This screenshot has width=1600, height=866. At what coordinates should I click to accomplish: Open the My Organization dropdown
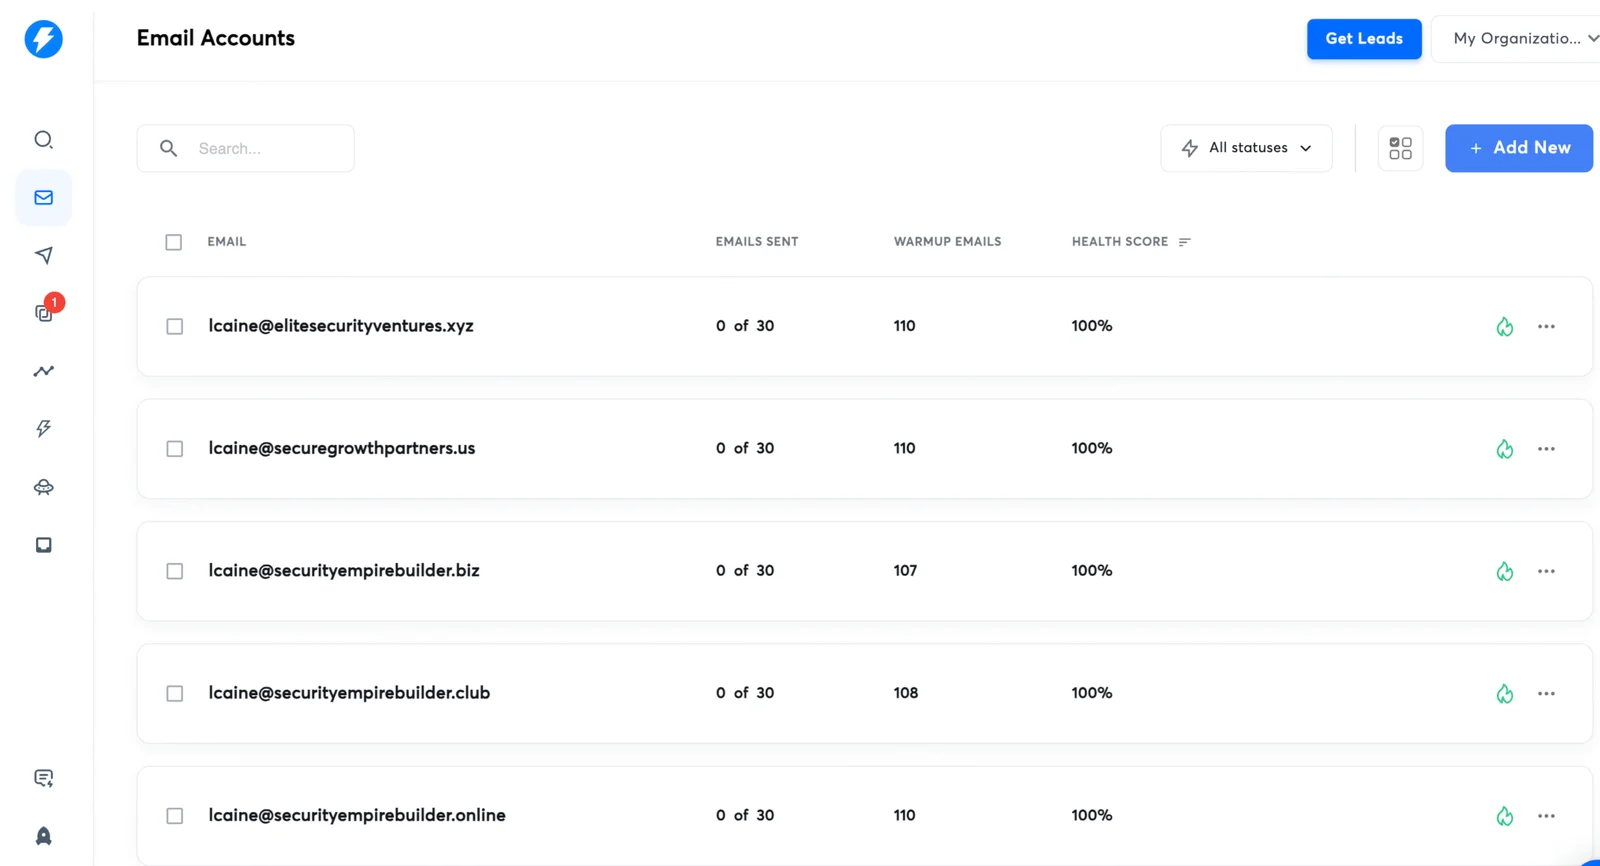pyautogui.click(x=1520, y=39)
